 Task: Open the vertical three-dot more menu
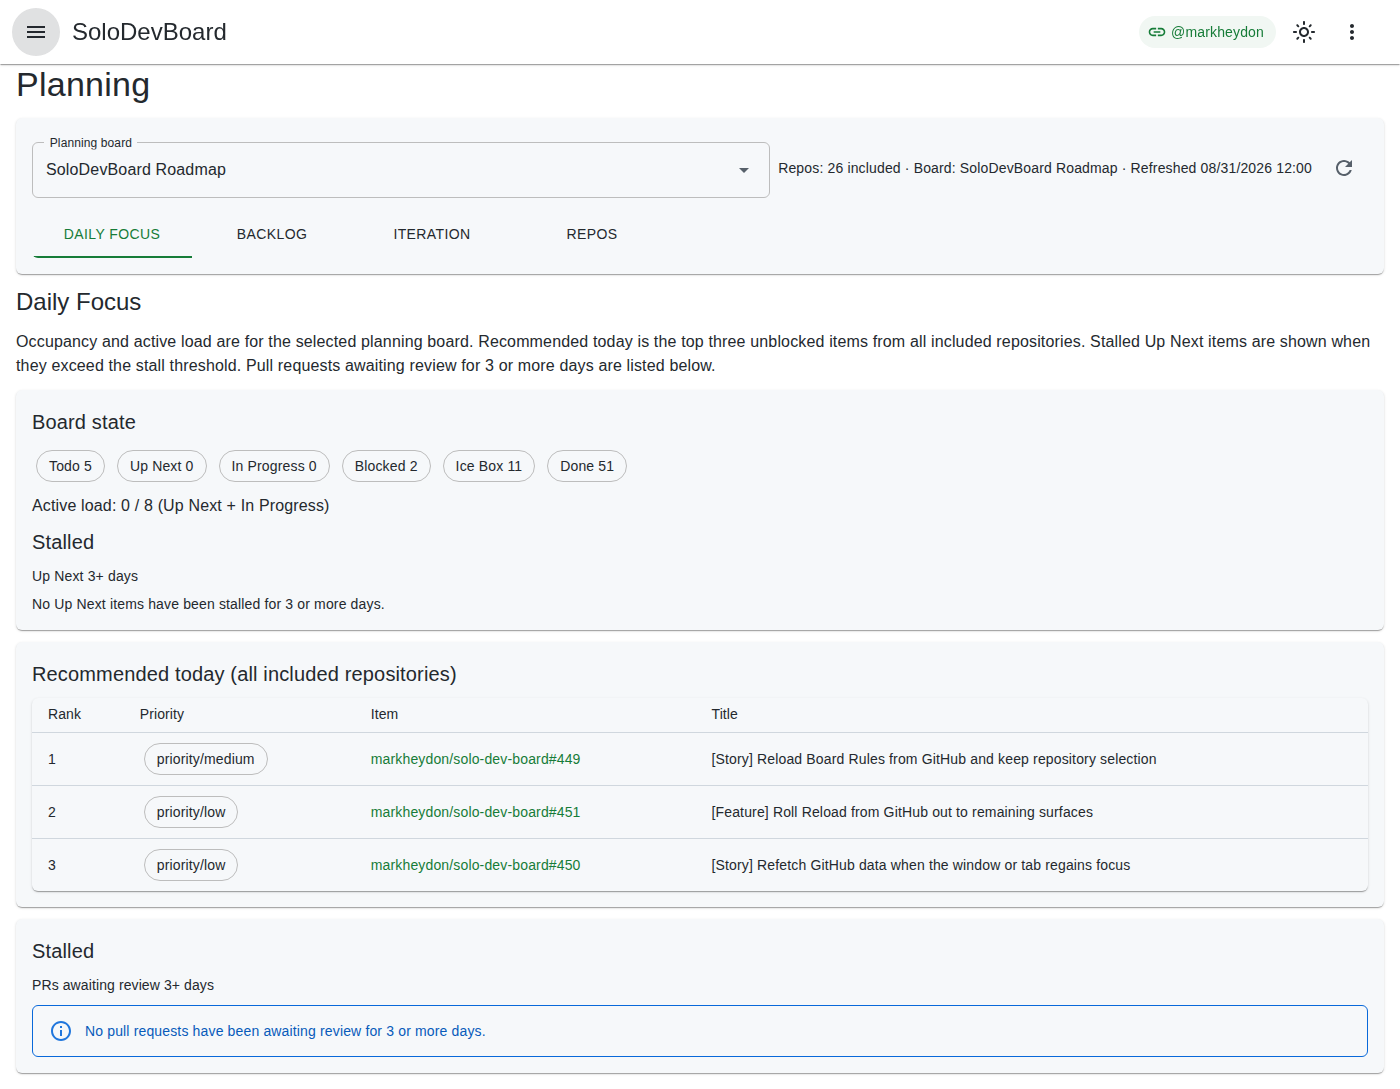coord(1352,32)
